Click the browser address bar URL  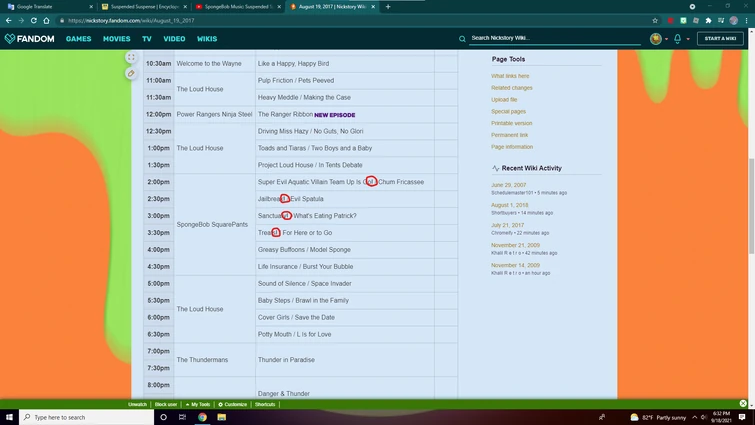pyautogui.click(x=130, y=21)
